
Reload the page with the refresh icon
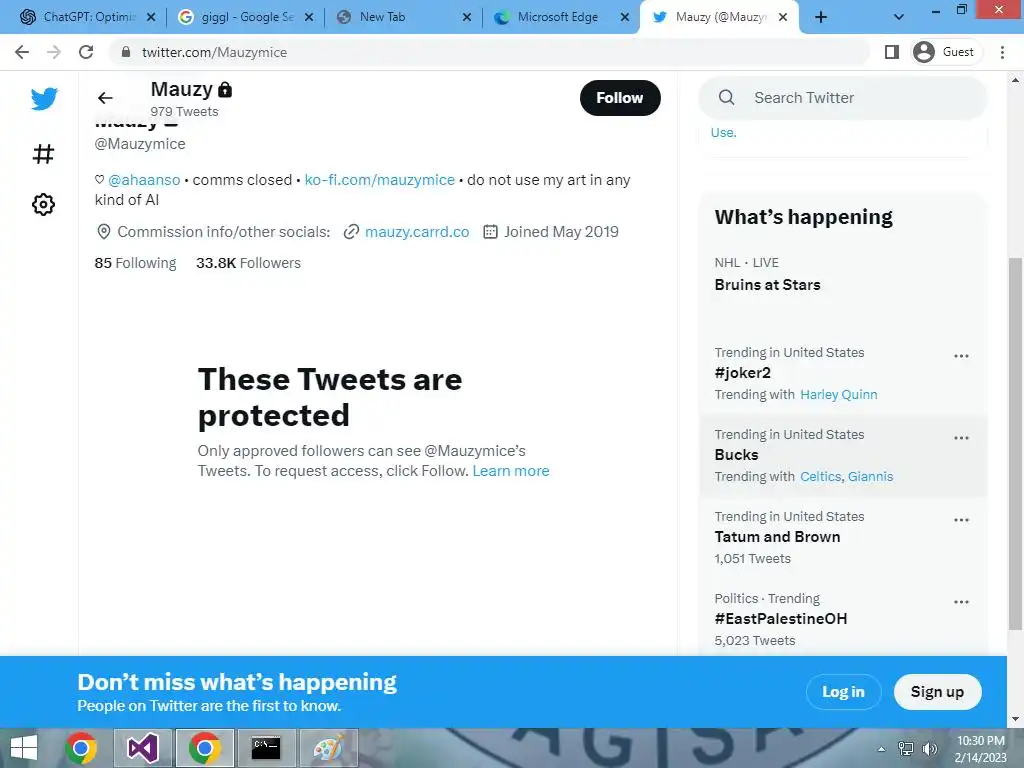[86, 52]
